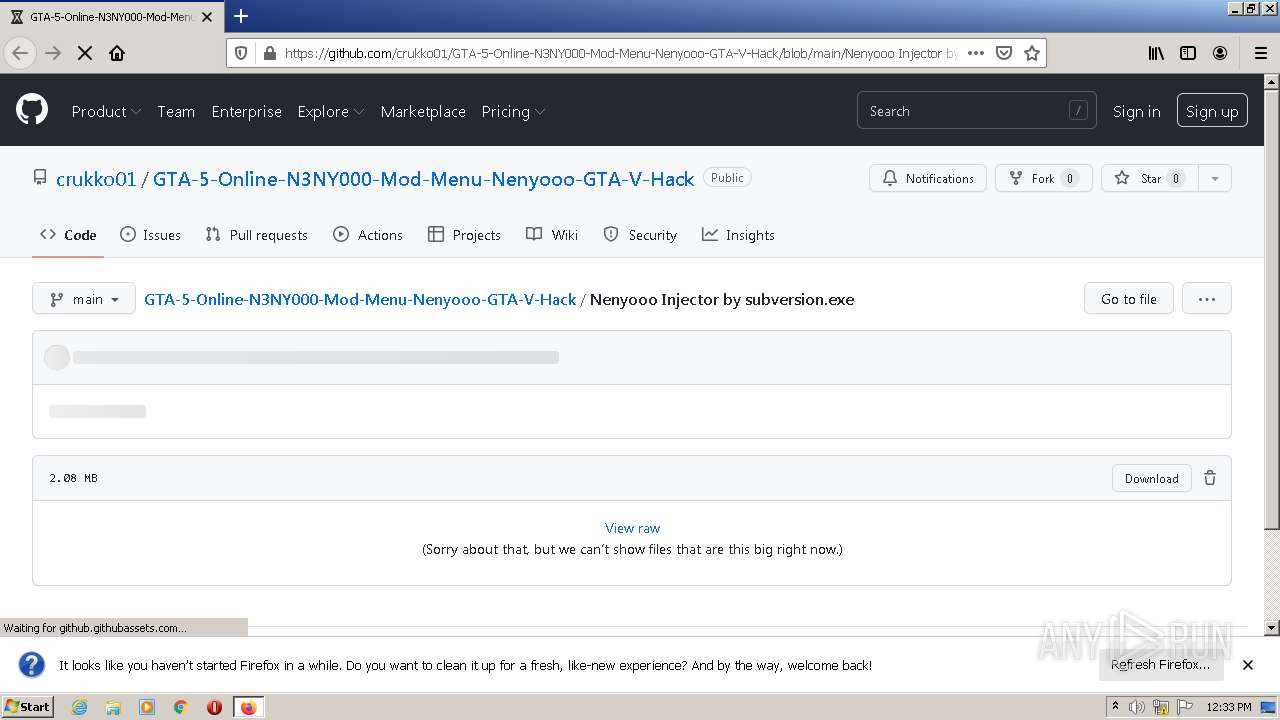This screenshot has width=1280, height=720.
Task: Open the Firefox Home page
Action: tap(117, 53)
